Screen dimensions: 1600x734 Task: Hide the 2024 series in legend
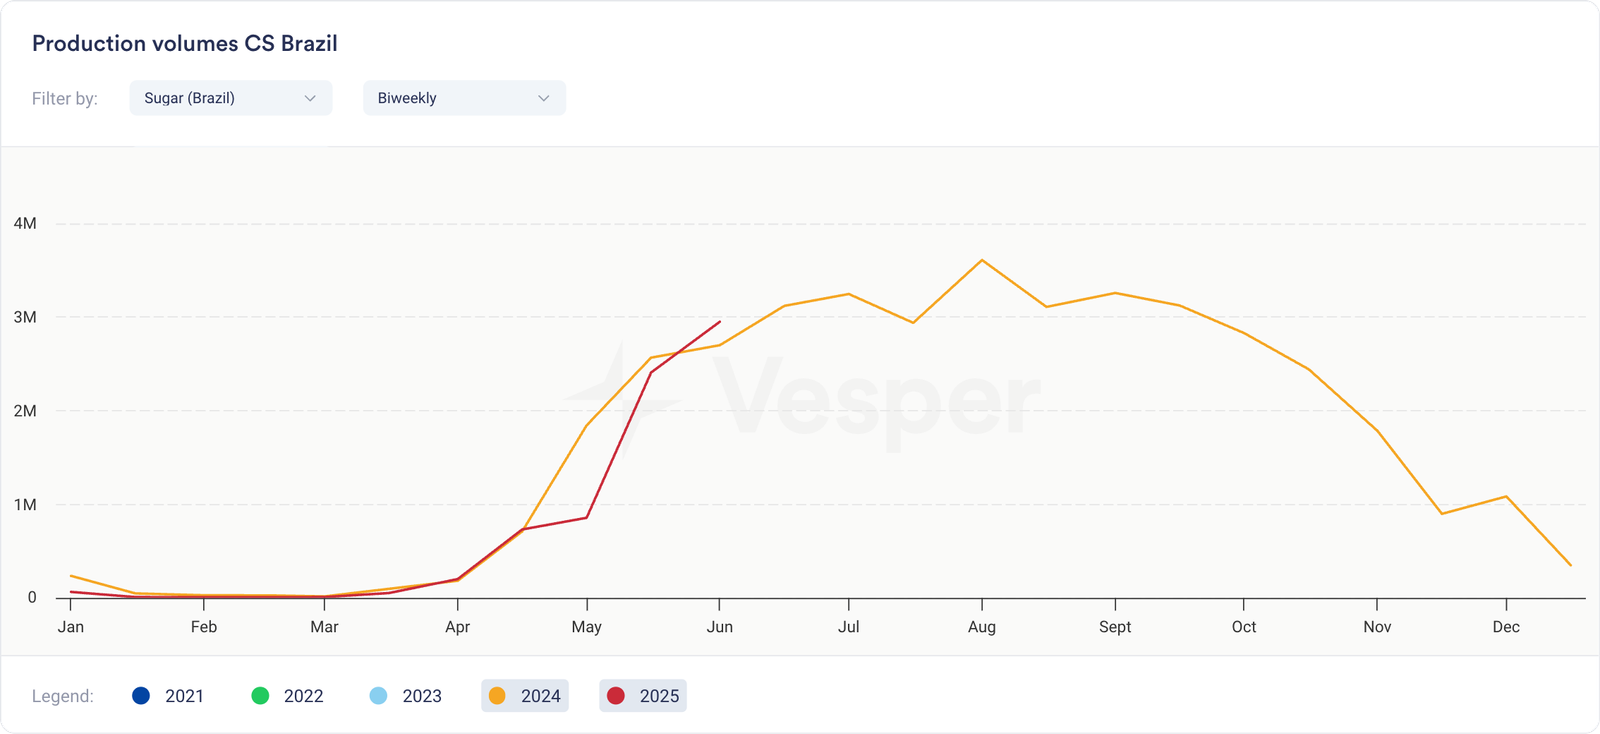[x=525, y=696]
